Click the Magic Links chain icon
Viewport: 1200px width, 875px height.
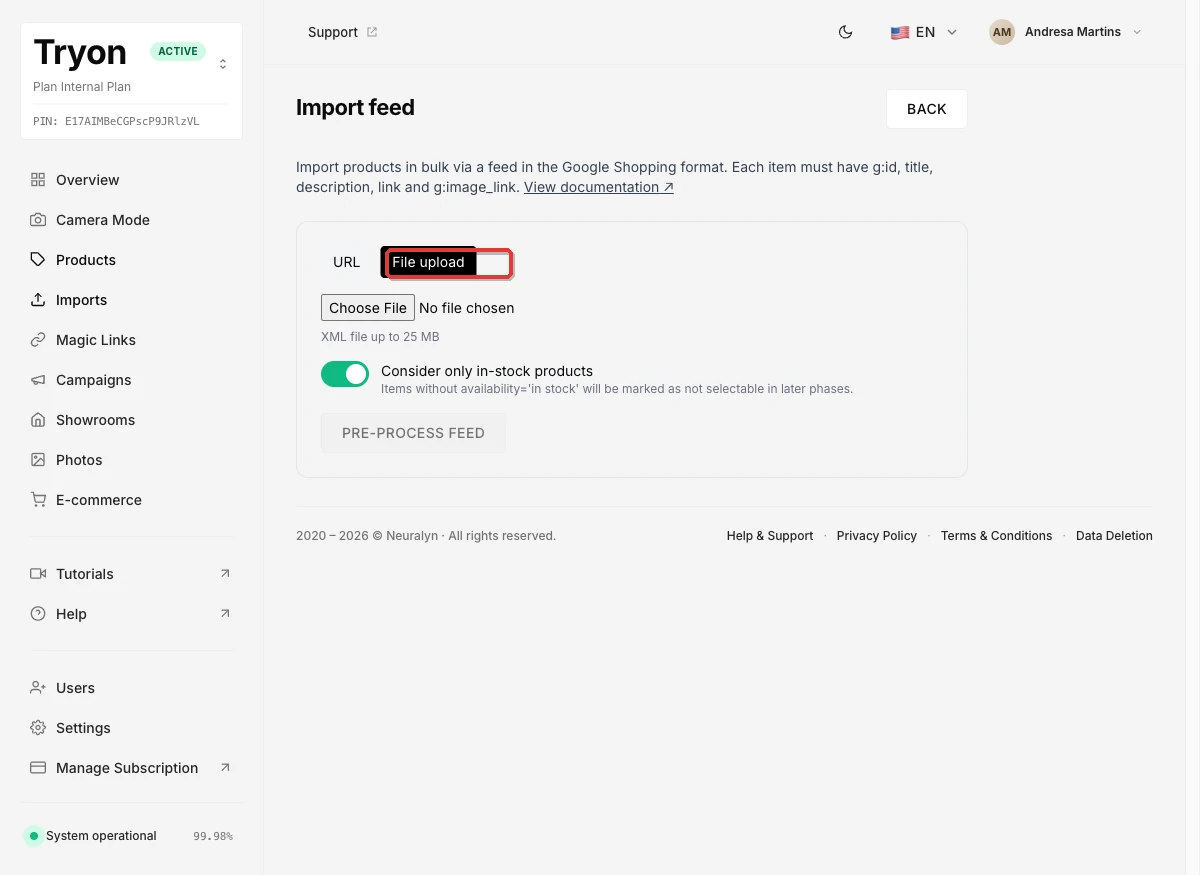tap(38, 340)
